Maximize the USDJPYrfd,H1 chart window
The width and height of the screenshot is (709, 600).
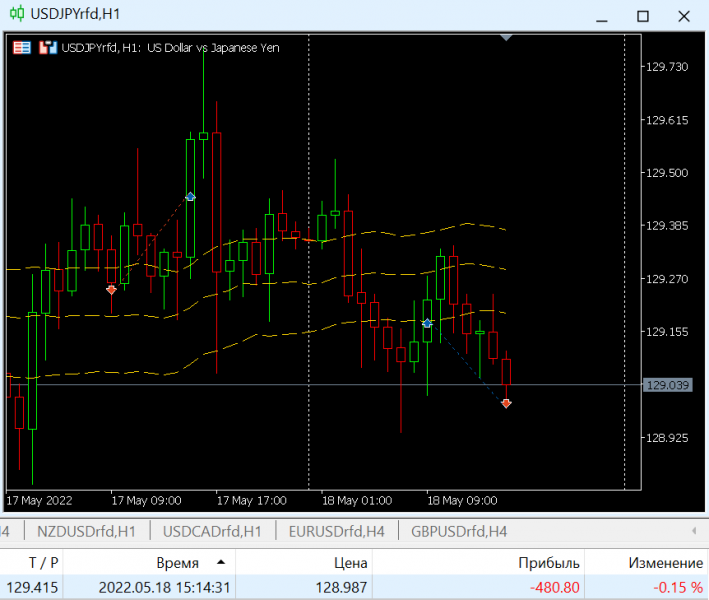pyautogui.click(x=643, y=16)
